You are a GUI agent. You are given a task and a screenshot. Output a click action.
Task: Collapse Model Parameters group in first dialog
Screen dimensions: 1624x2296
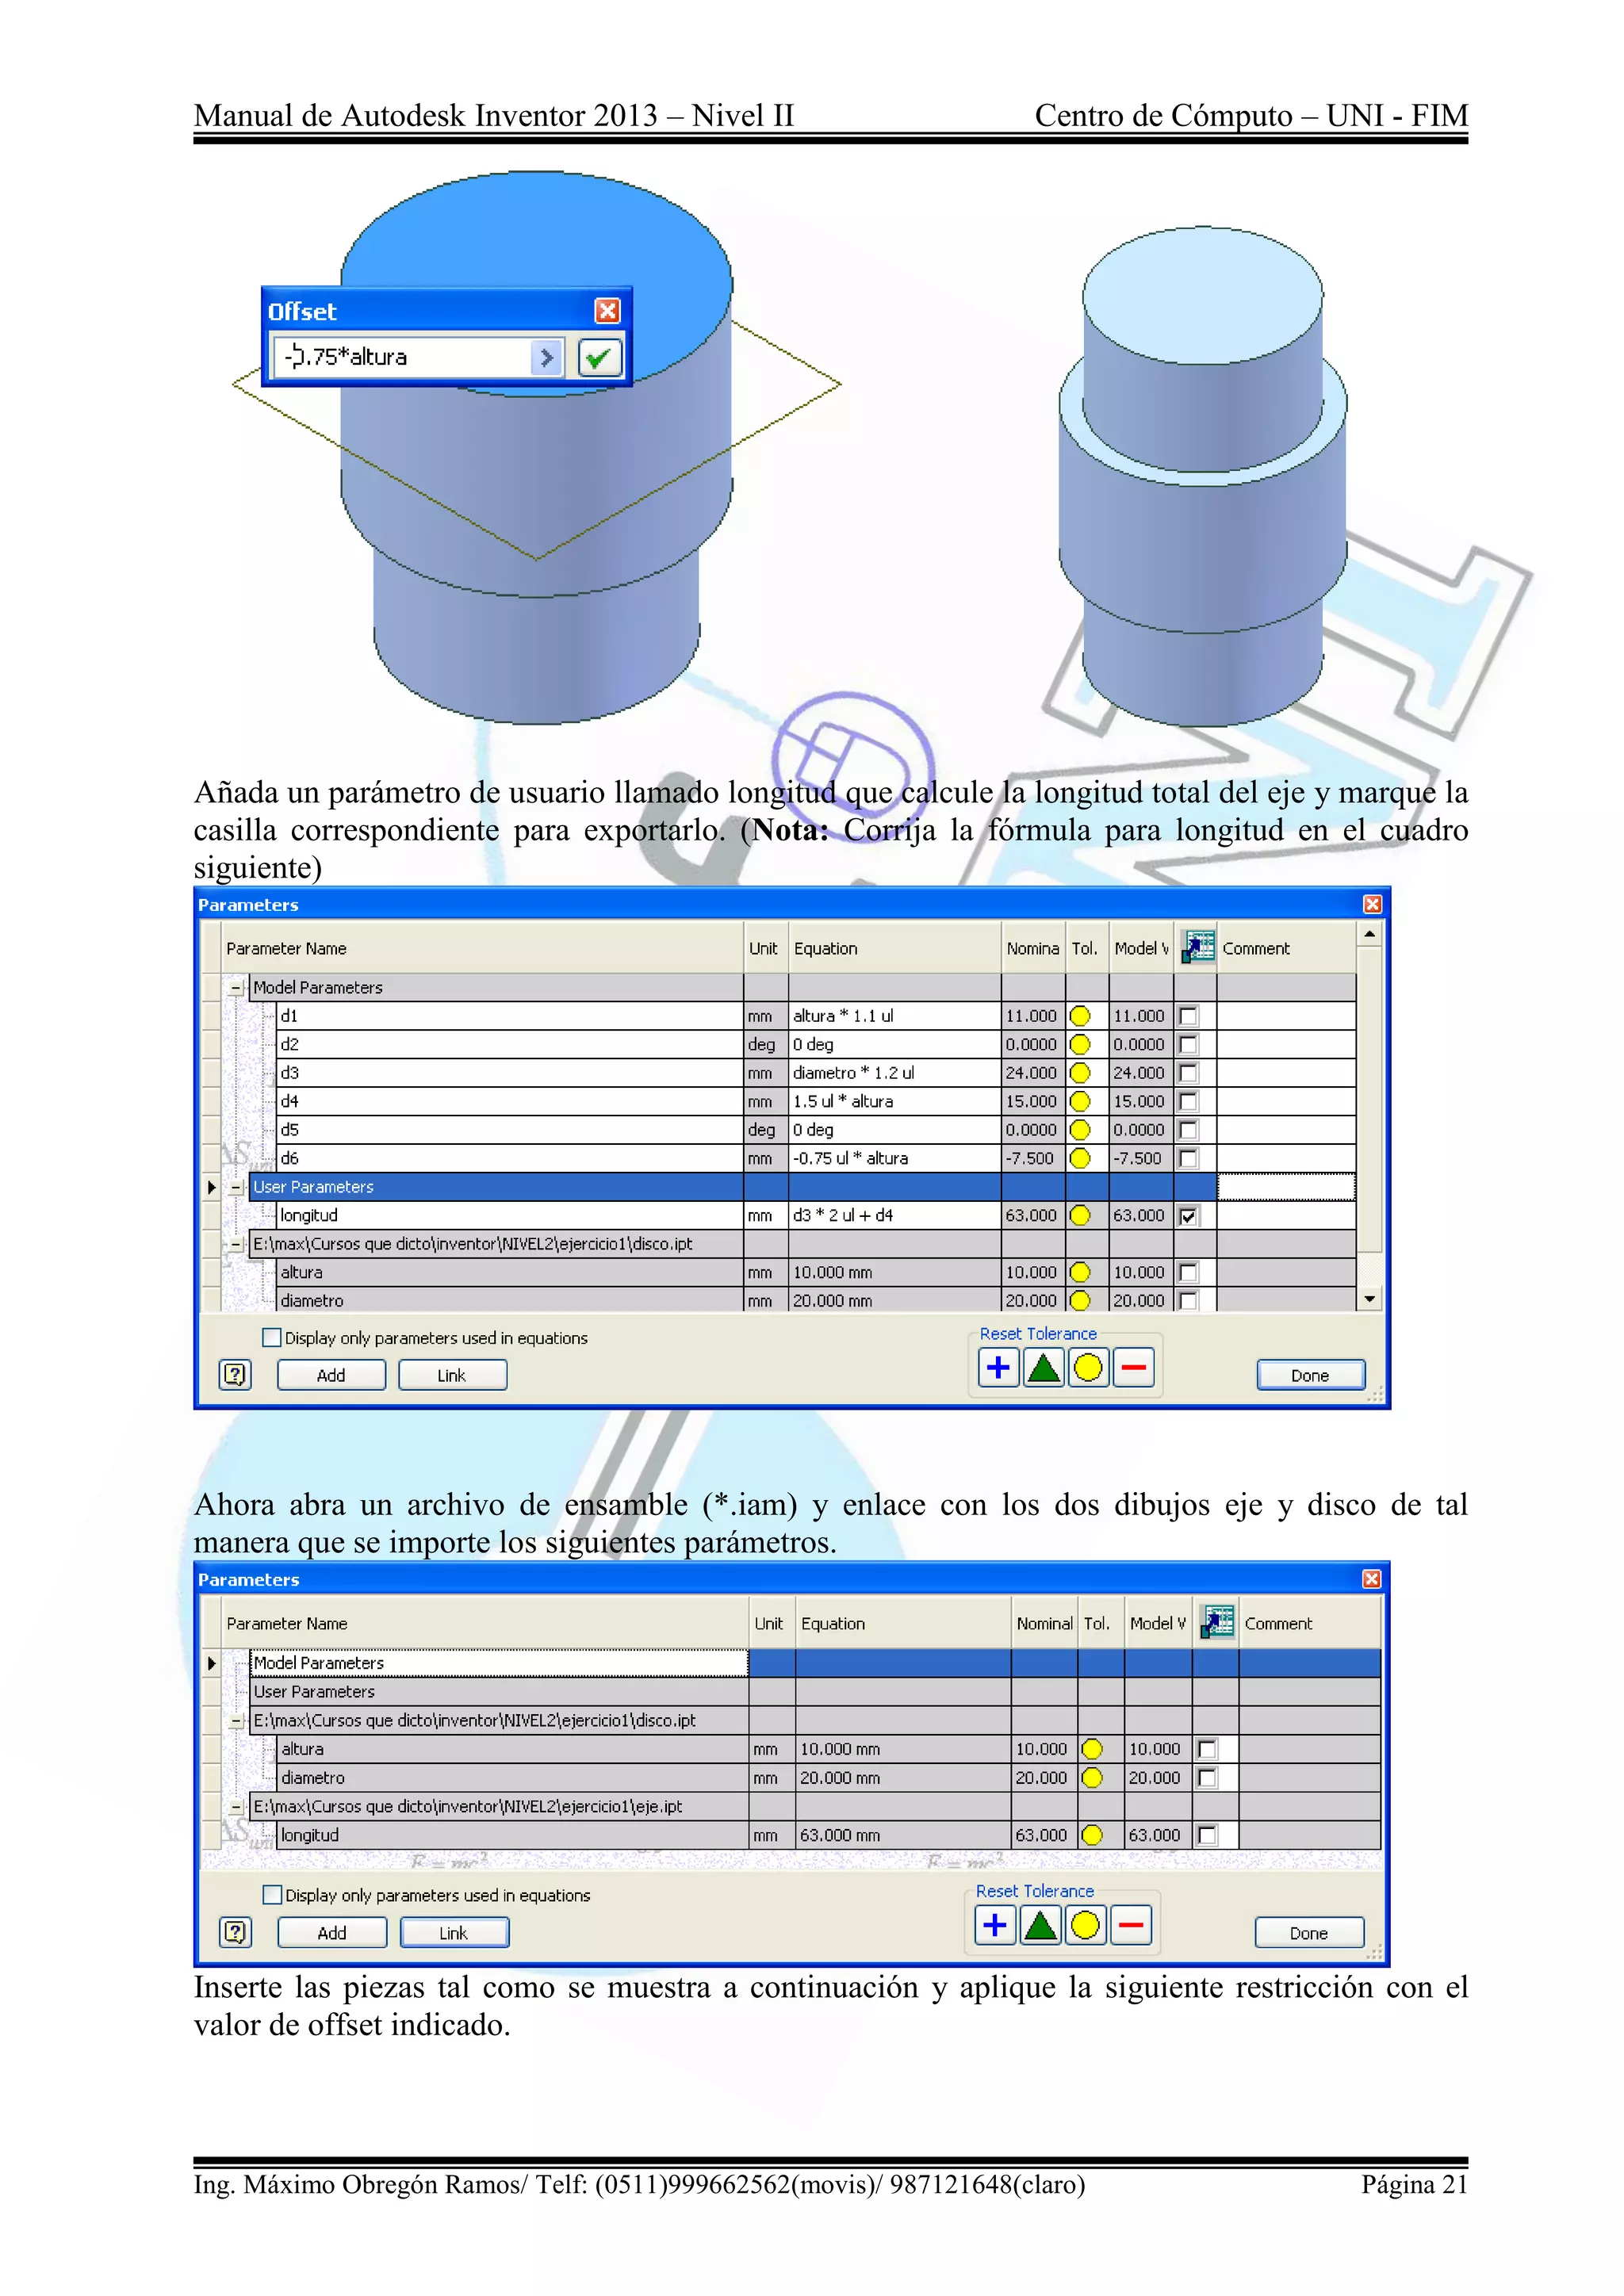pyautogui.click(x=236, y=988)
